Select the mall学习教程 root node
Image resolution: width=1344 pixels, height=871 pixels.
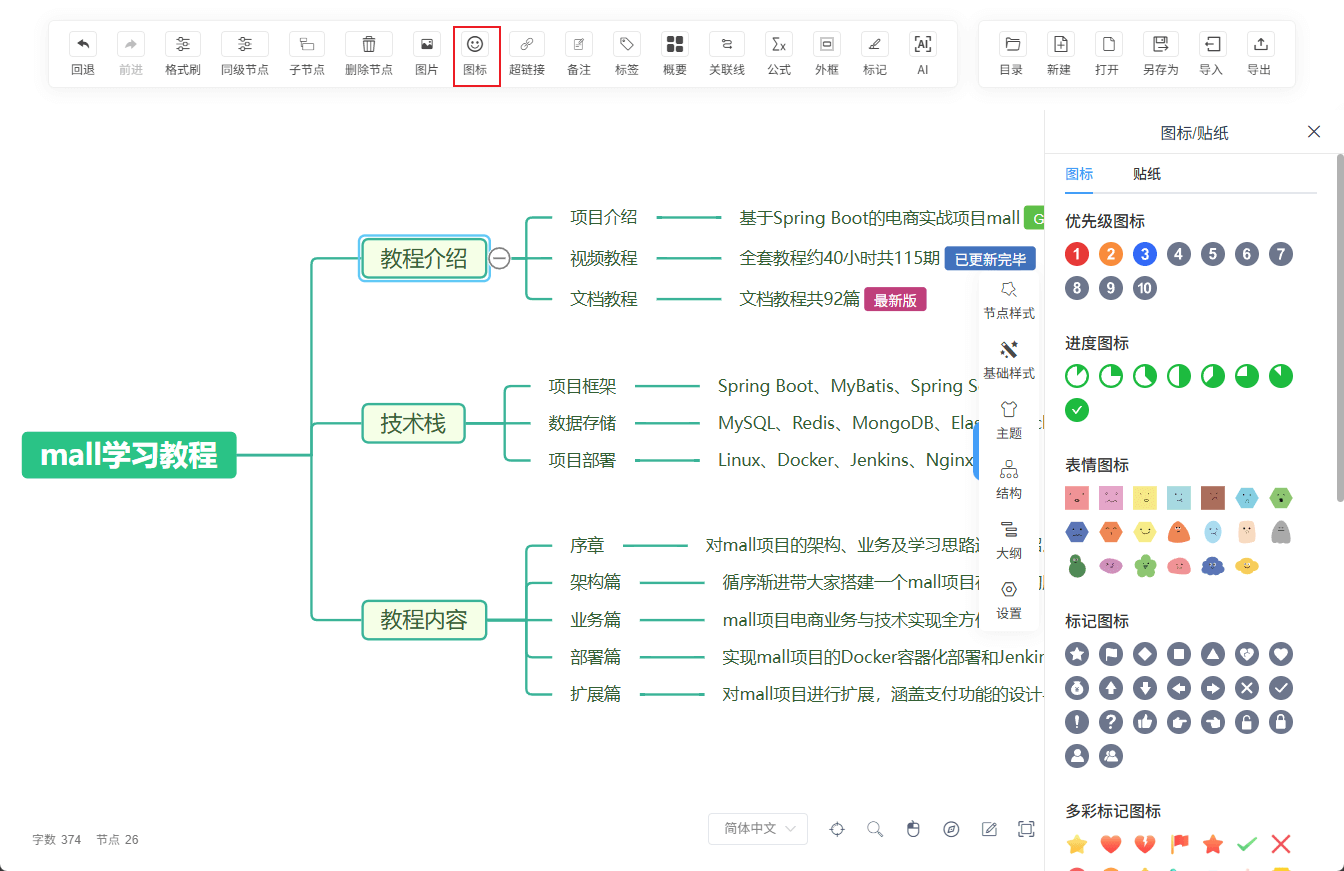pos(129,455)
